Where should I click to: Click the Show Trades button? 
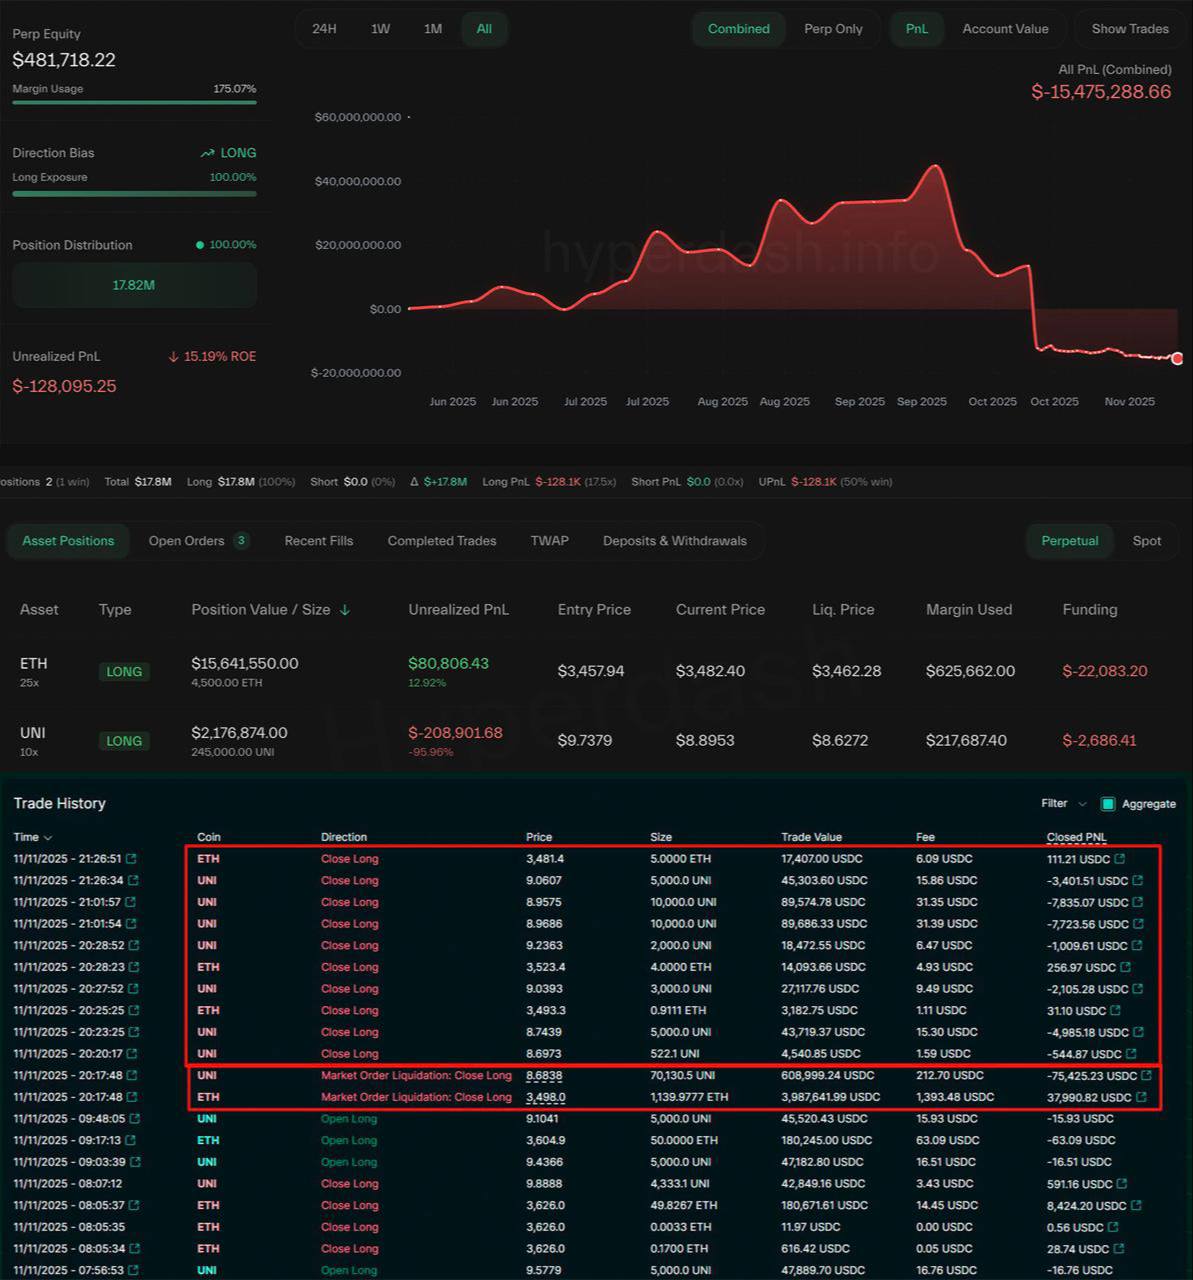tap(1130, 29)
